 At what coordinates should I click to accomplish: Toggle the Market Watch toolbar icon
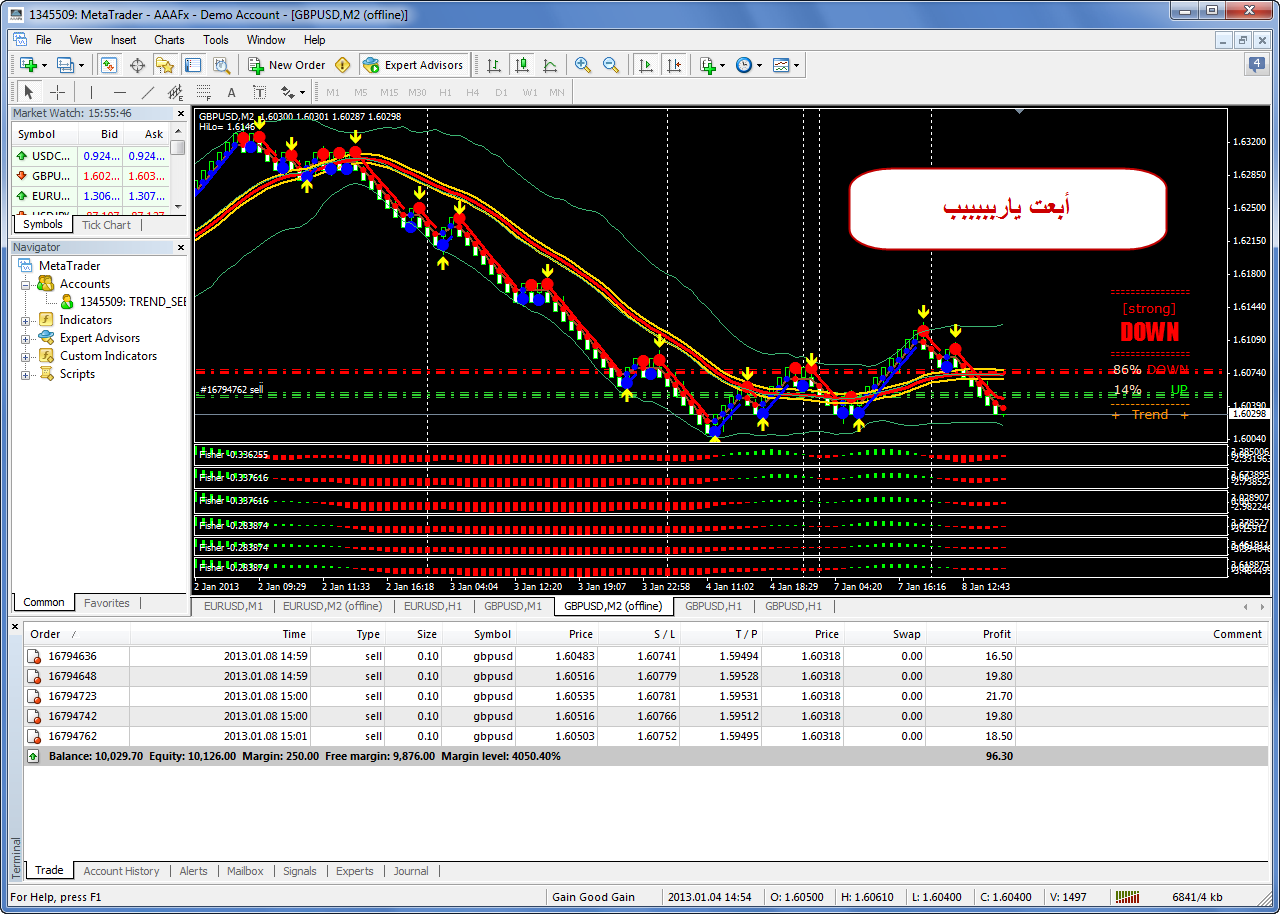(x=108, y=65)
